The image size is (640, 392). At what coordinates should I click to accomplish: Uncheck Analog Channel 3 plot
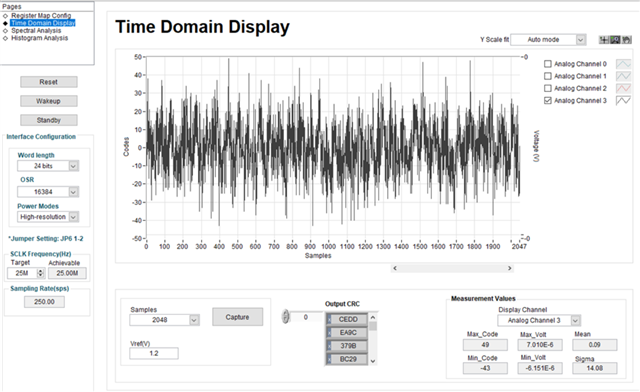[x=548, y=100]
